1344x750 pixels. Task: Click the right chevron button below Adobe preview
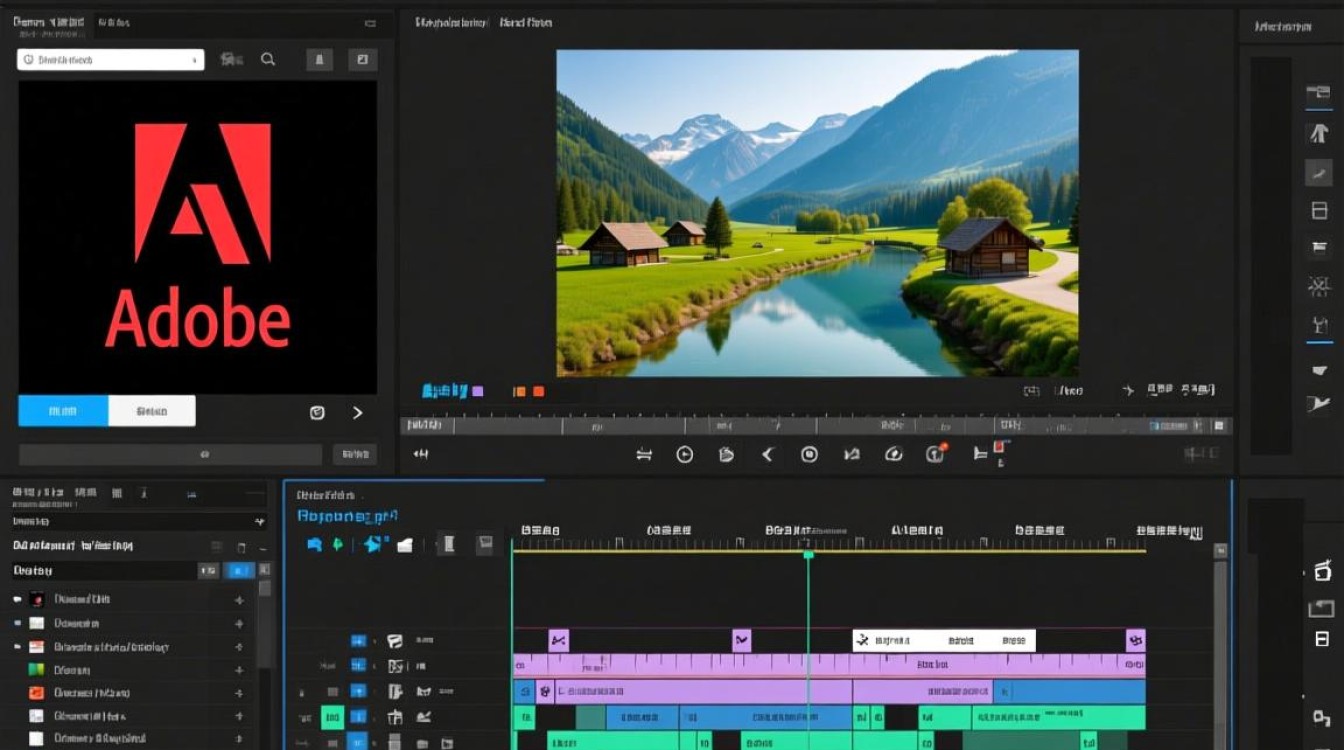pyautogui.click(x=358, y=412)
